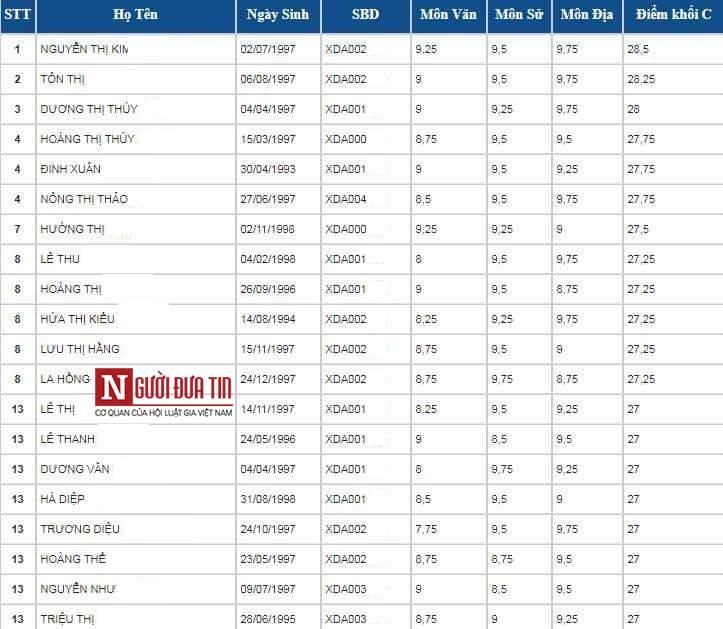Click the Ngày Sinh column header
The width and height of the screenshot is (723, 629).
[278, 16]
